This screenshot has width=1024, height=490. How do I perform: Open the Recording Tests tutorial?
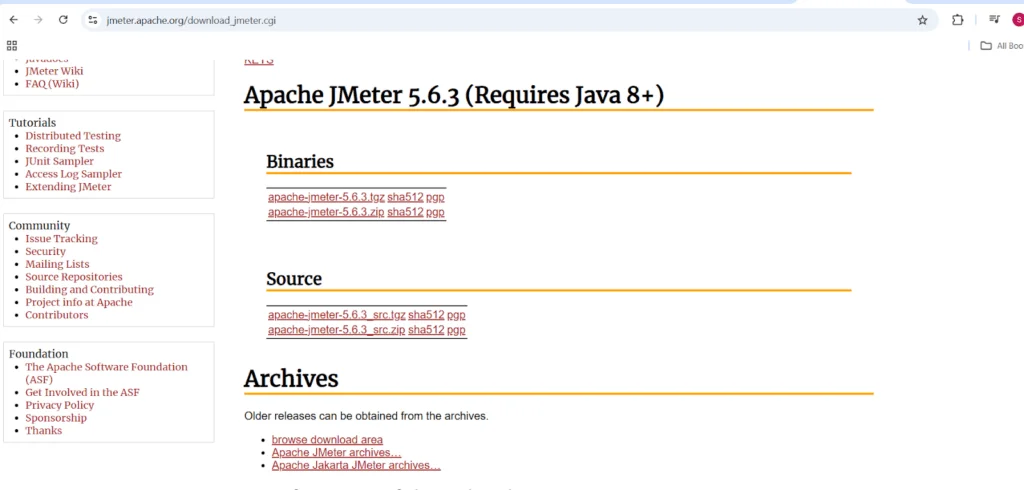pyautogui.click(x=65, y=148)
